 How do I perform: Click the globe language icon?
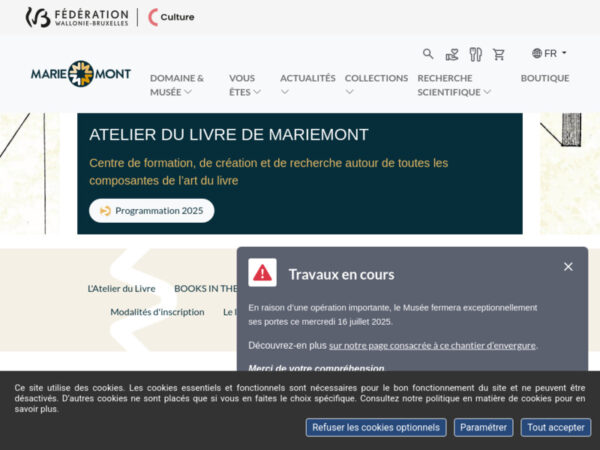click(x=536, y=53)
